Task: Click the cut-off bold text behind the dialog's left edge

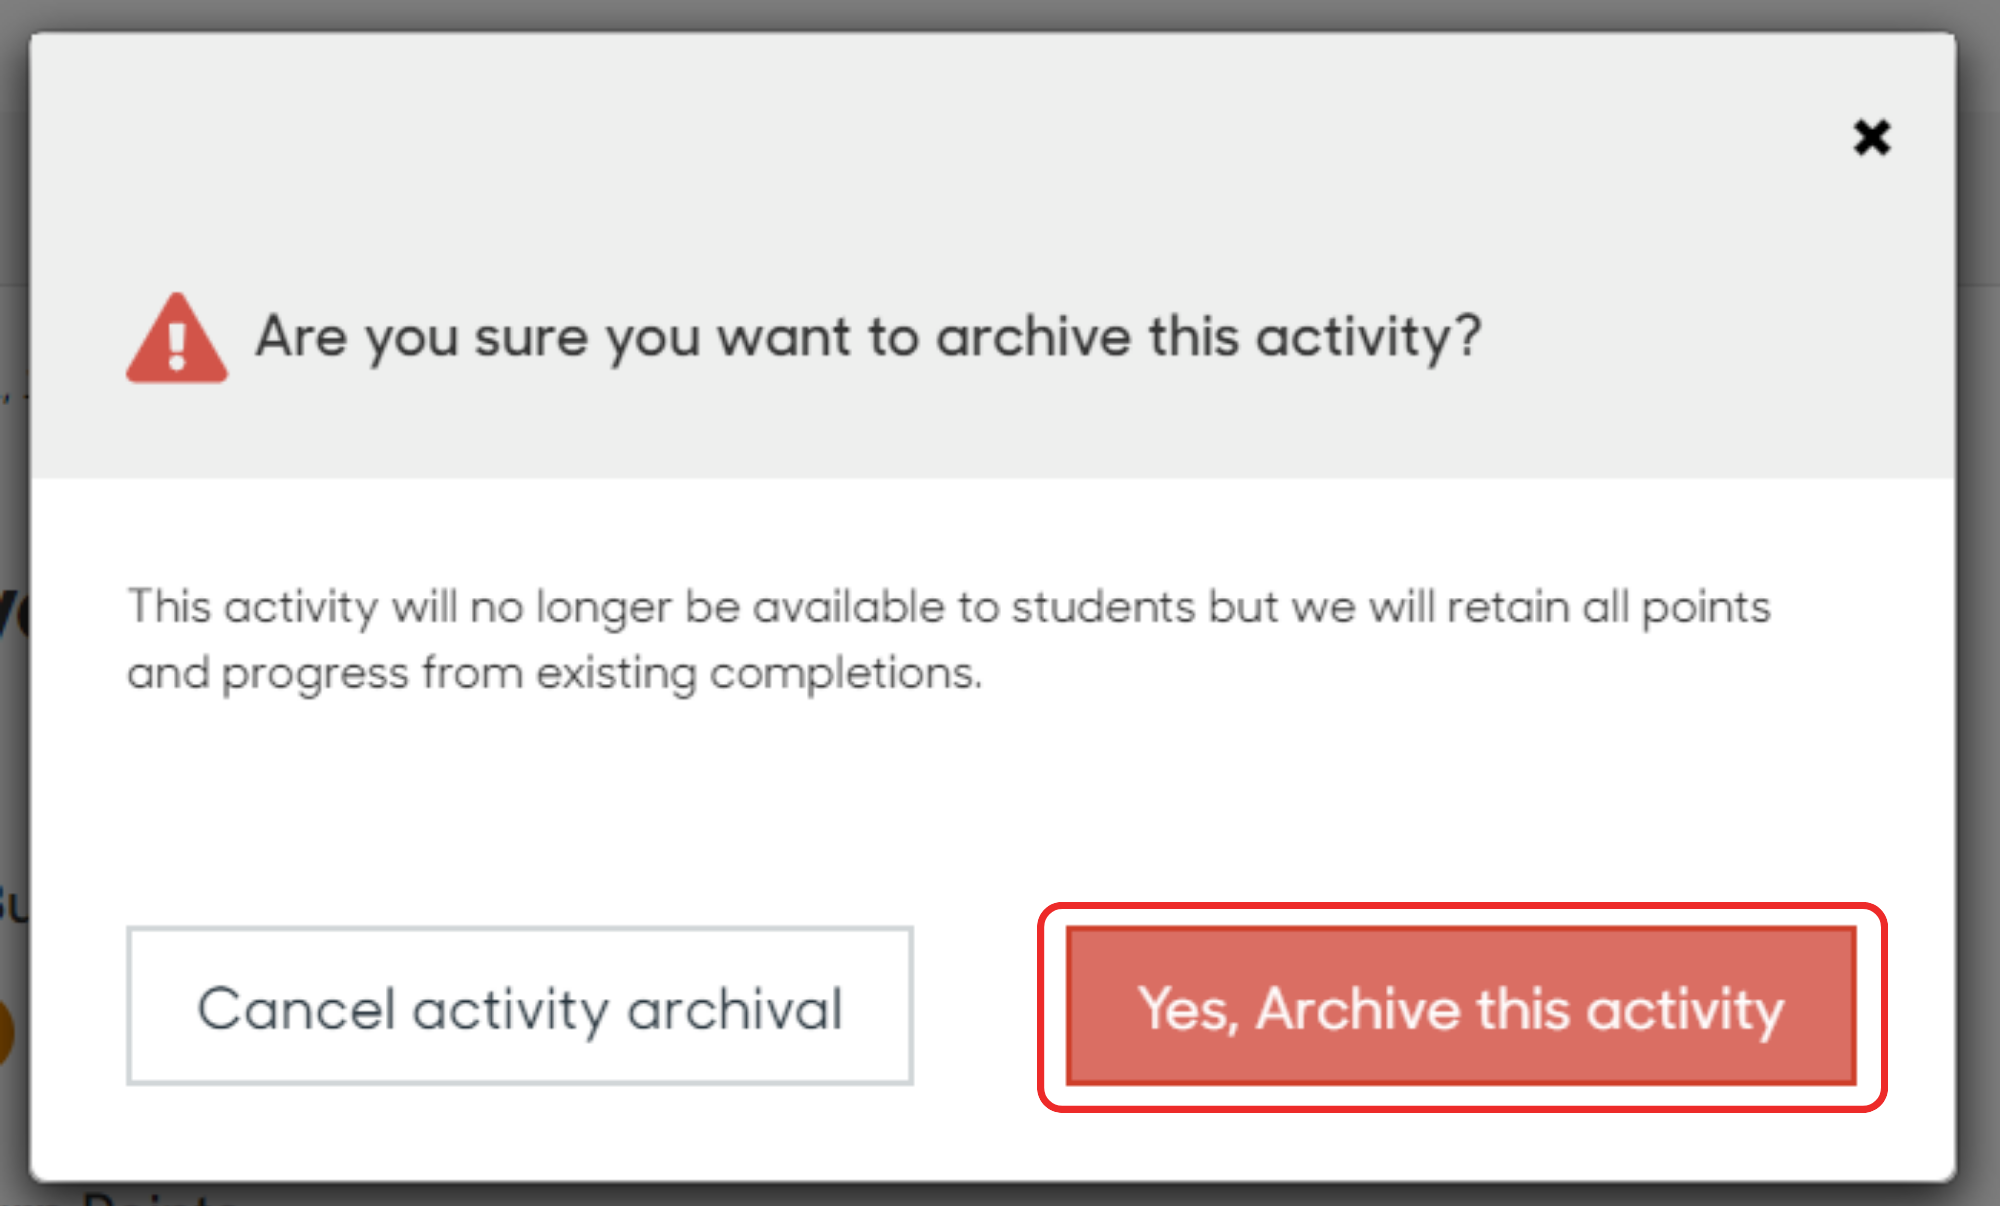Action: (x=14, y=612)
